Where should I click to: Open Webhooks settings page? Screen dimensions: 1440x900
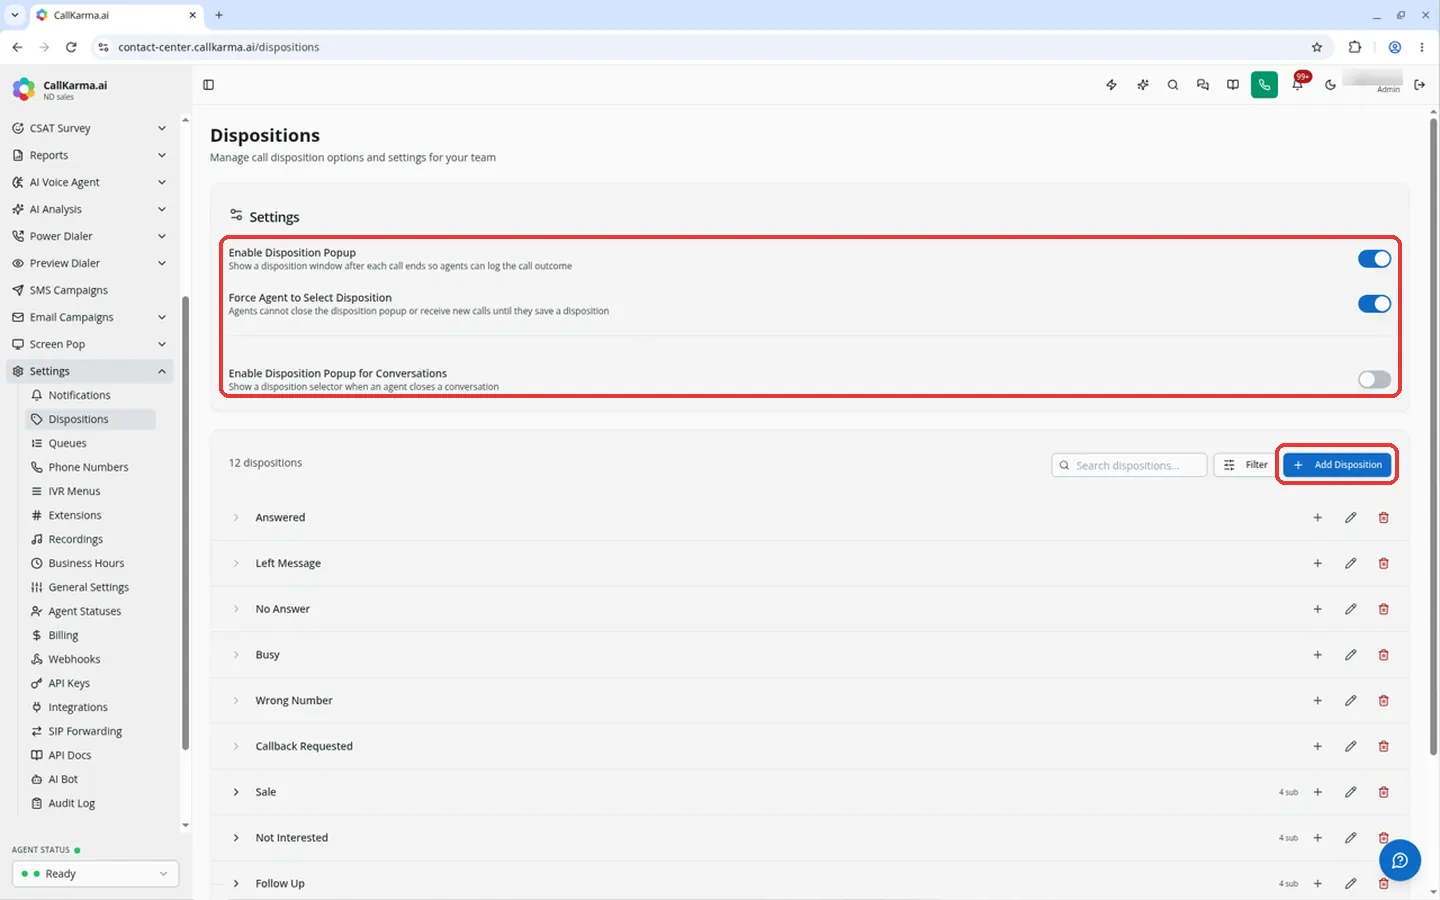coord(90,659)
